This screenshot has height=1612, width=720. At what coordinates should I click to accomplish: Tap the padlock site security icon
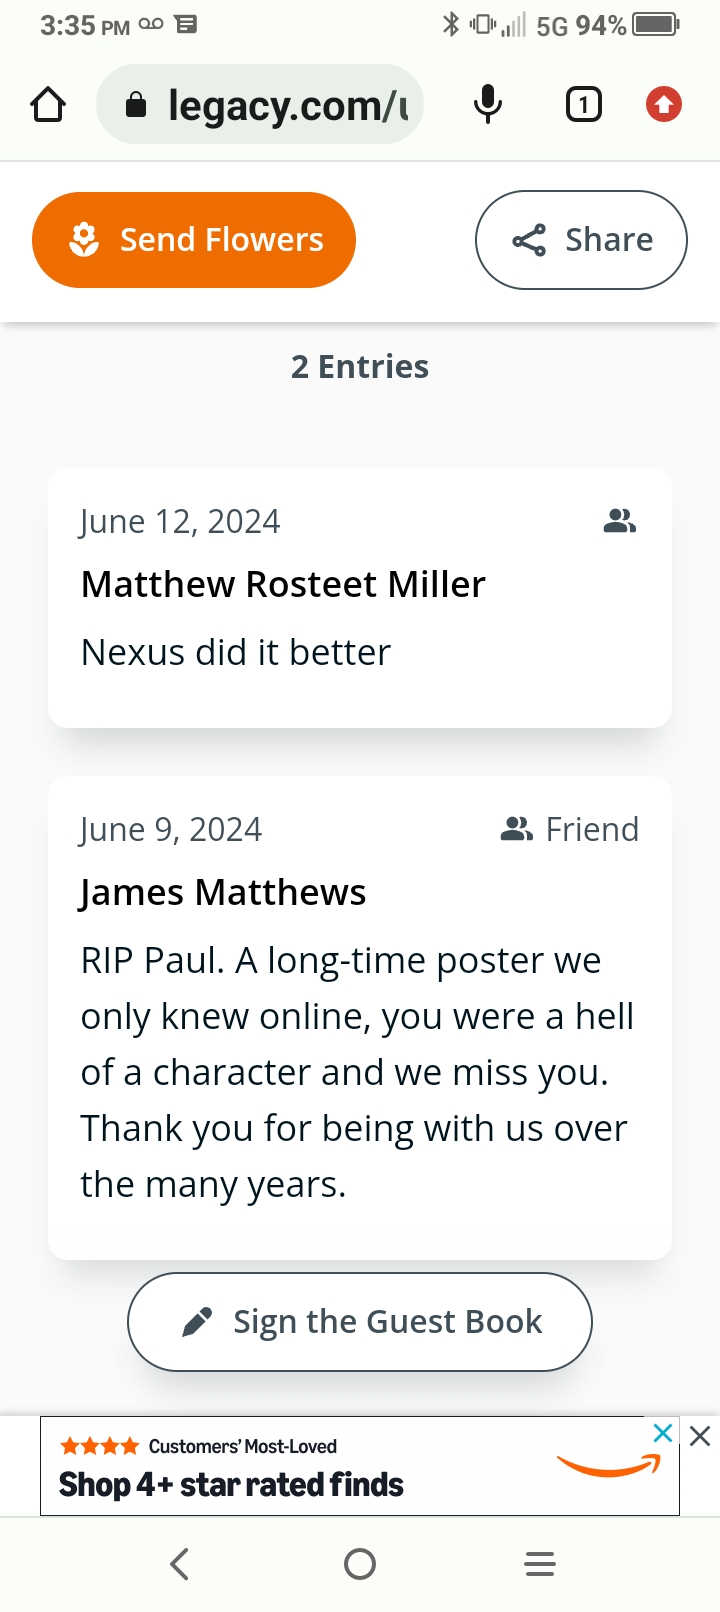tap(136, 105)
